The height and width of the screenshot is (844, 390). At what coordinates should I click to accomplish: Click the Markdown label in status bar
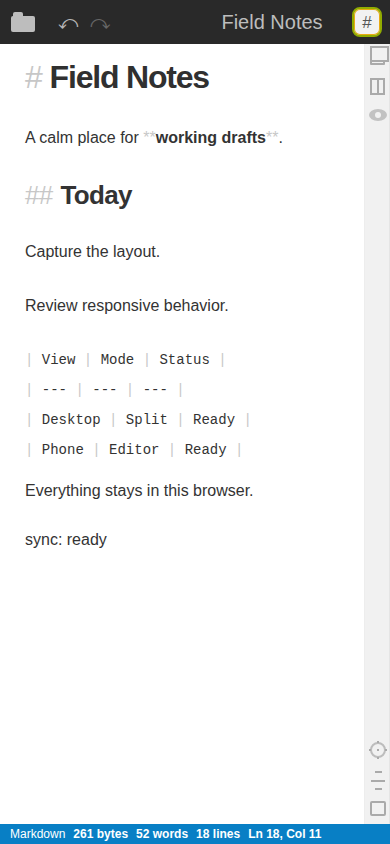pos(38,834)
